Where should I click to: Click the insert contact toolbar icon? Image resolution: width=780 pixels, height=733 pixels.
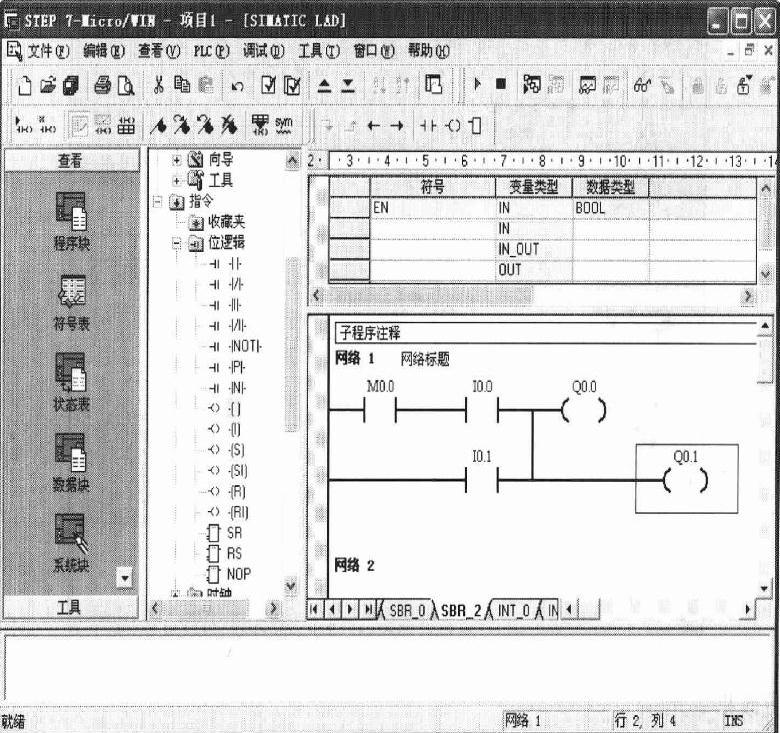[428, 126]
